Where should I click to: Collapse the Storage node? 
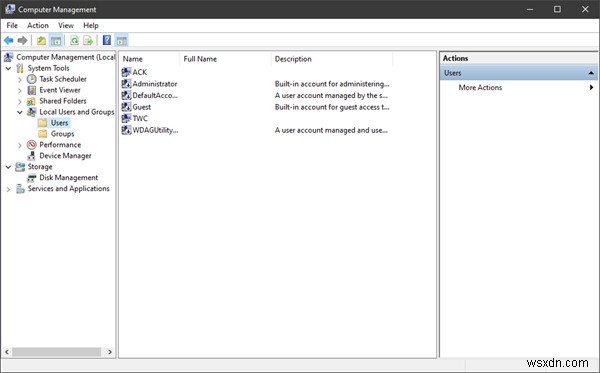click(x=8, y=167)
